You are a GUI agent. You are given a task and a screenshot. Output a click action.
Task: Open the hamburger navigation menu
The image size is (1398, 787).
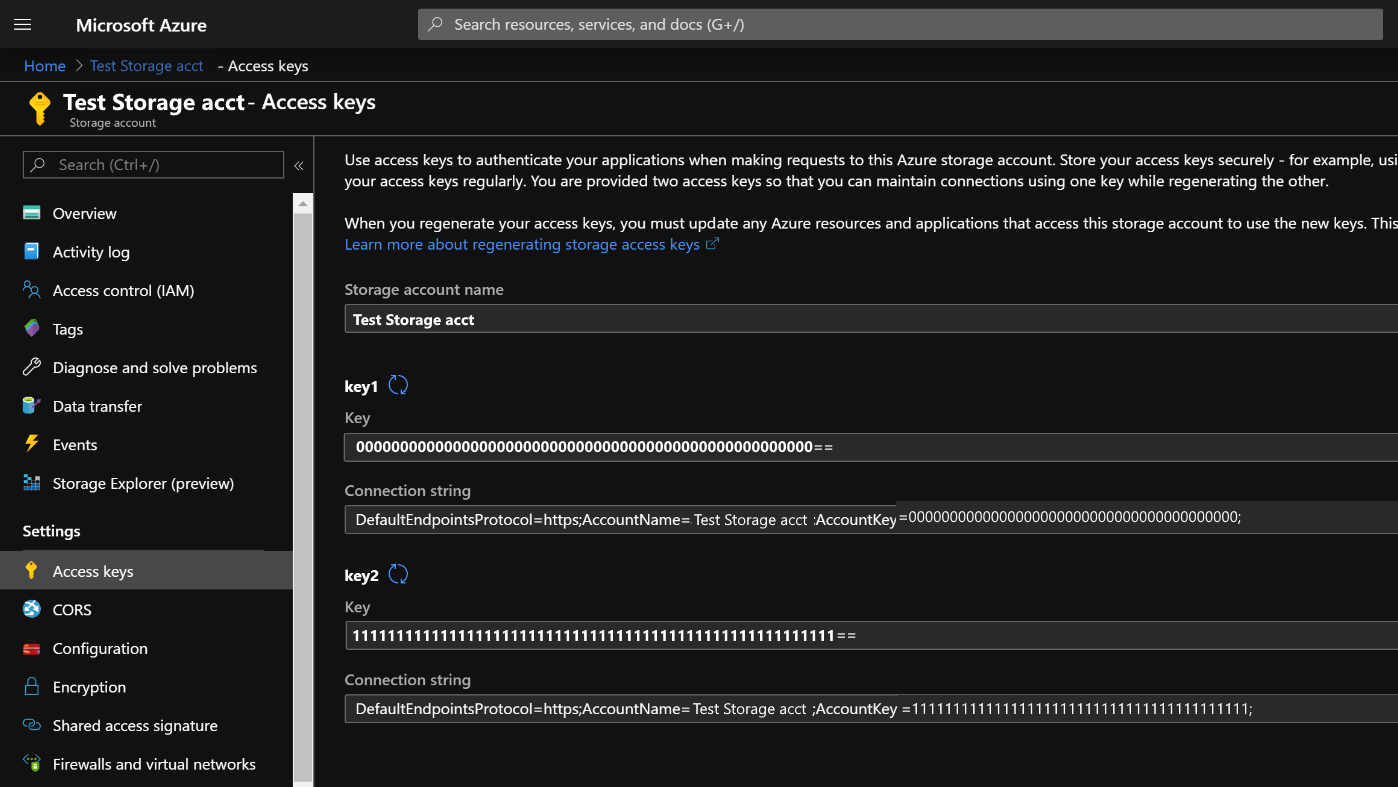22,24
